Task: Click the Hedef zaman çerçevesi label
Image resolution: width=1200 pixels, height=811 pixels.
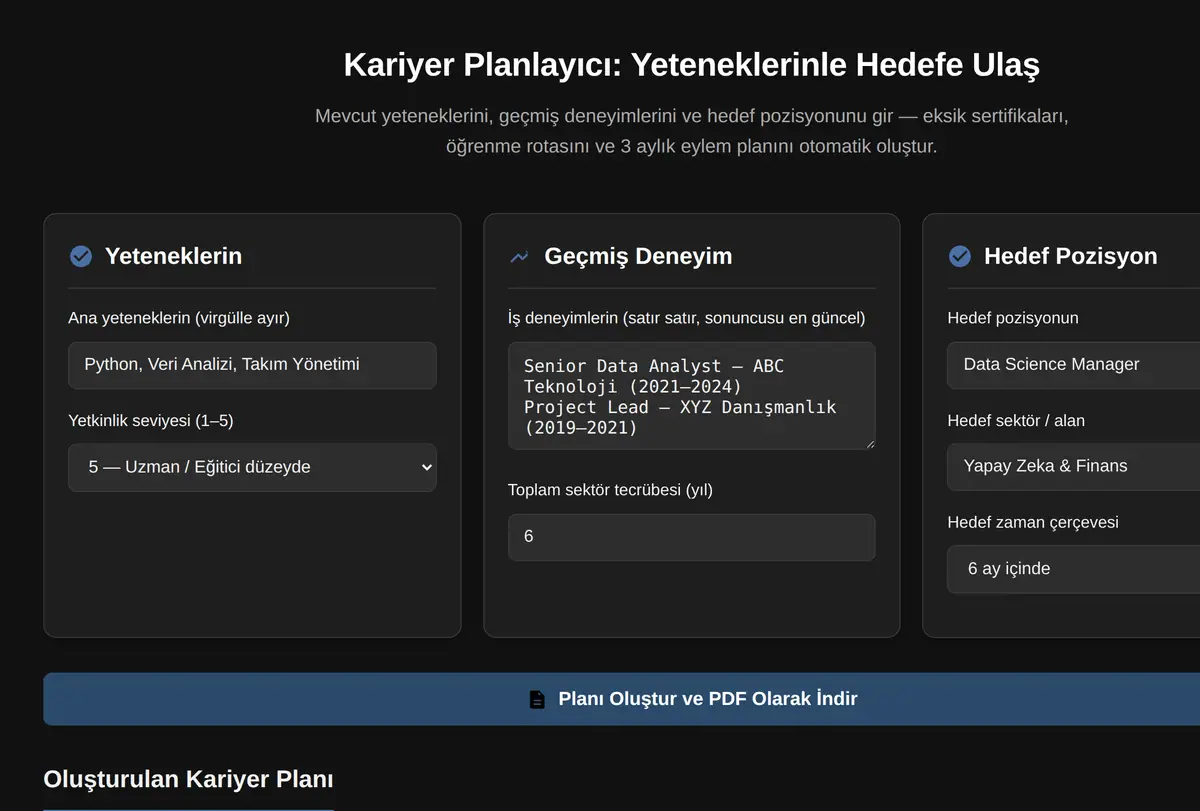Action: (1033, 522)
